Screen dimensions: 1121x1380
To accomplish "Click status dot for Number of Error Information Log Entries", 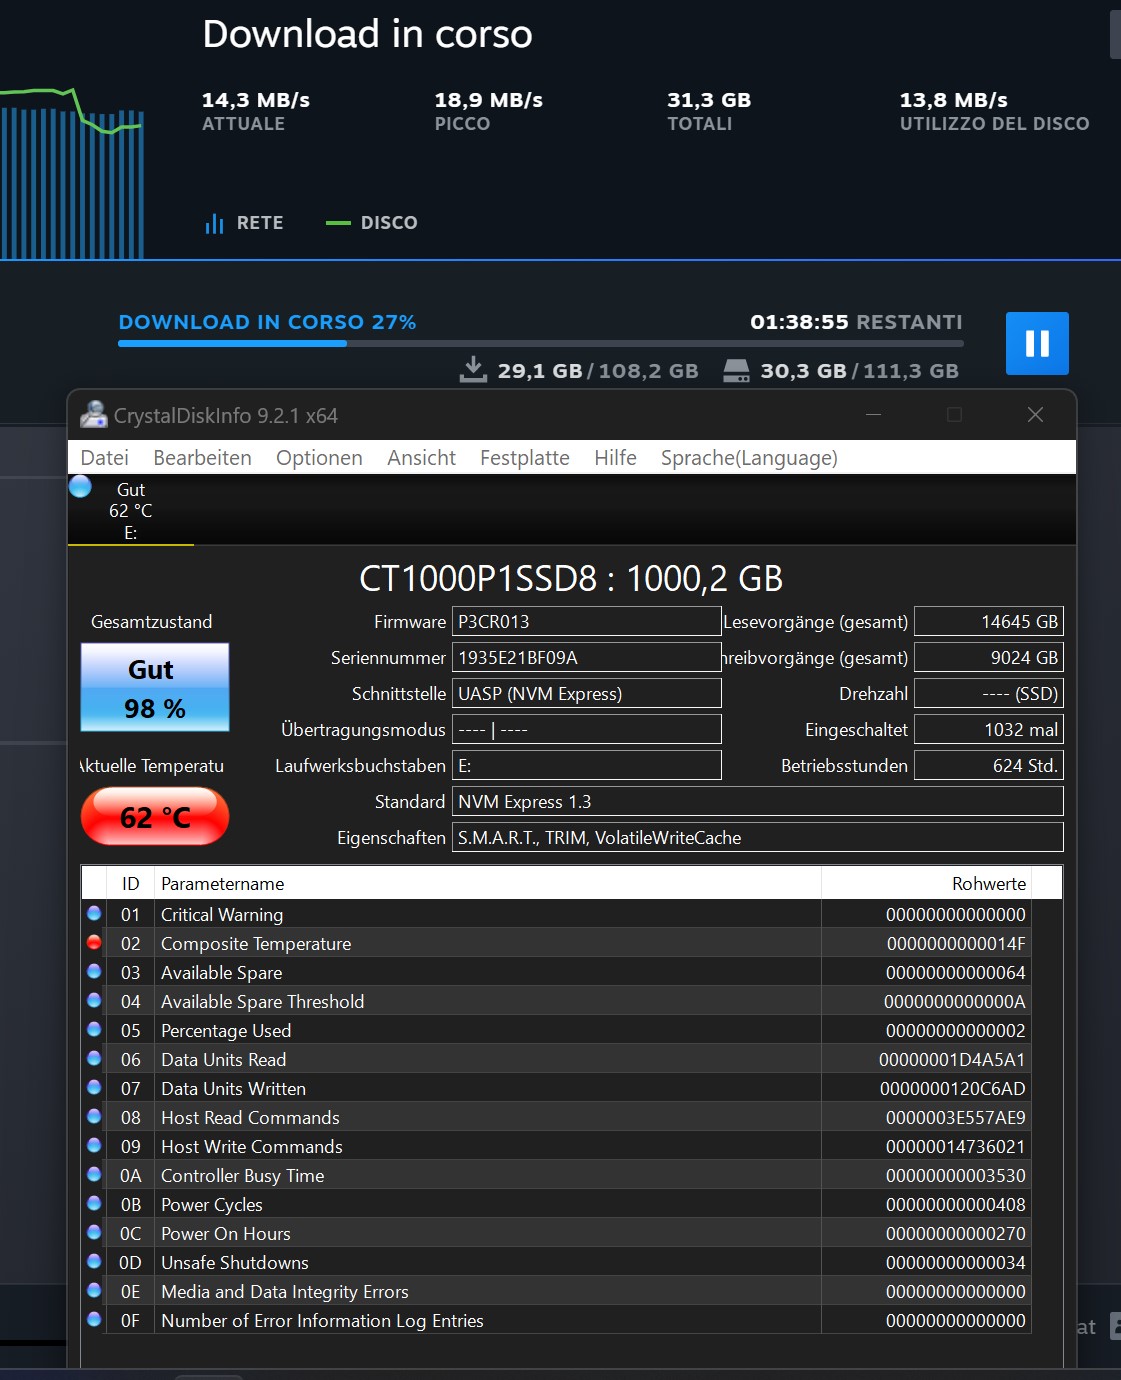I will coord(94,1319).
